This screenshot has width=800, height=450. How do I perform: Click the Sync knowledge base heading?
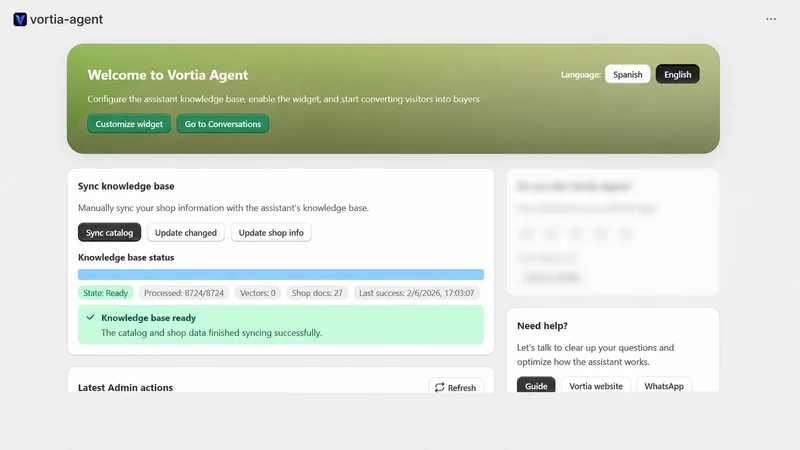pyautogui.click(x=126, y=186)
